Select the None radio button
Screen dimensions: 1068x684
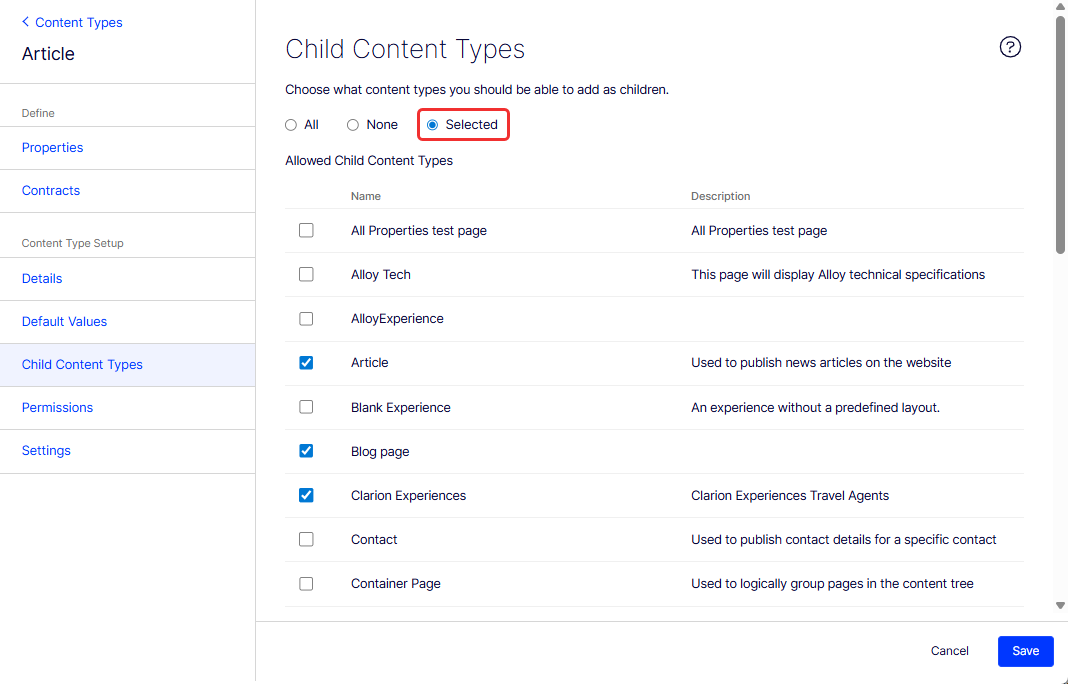(x=352, y=125)
